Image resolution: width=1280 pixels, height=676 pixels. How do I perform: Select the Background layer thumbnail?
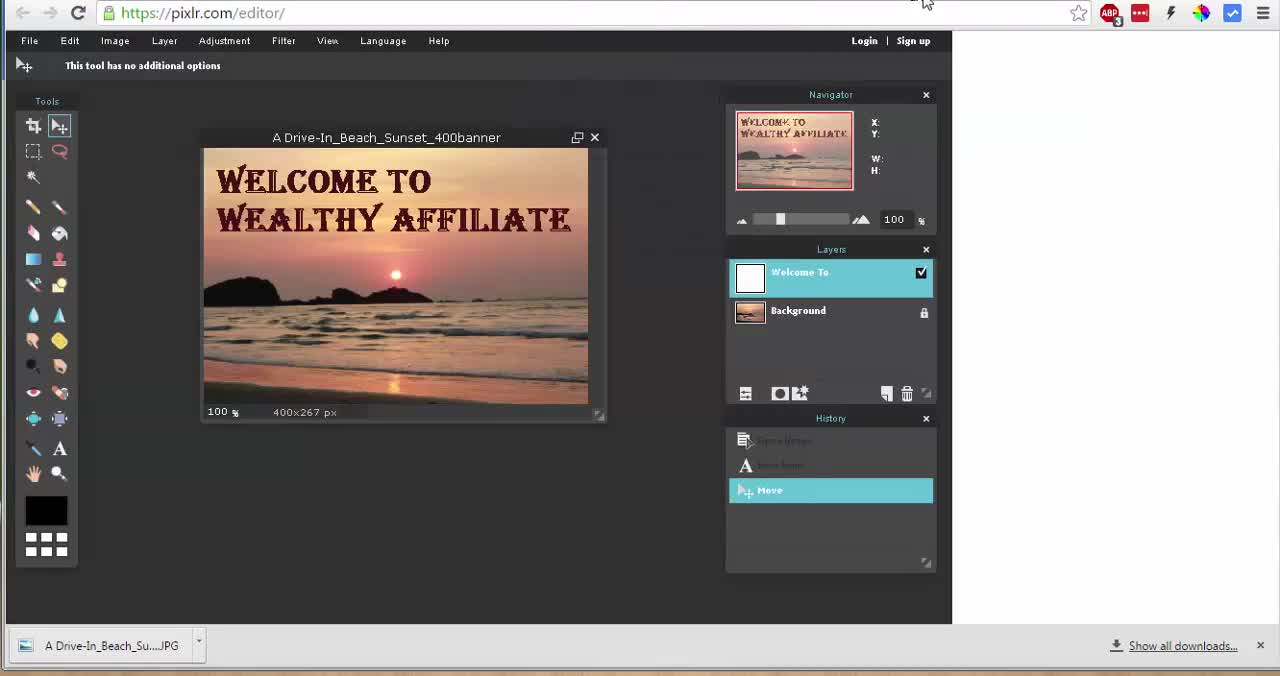tap(750, 313)
